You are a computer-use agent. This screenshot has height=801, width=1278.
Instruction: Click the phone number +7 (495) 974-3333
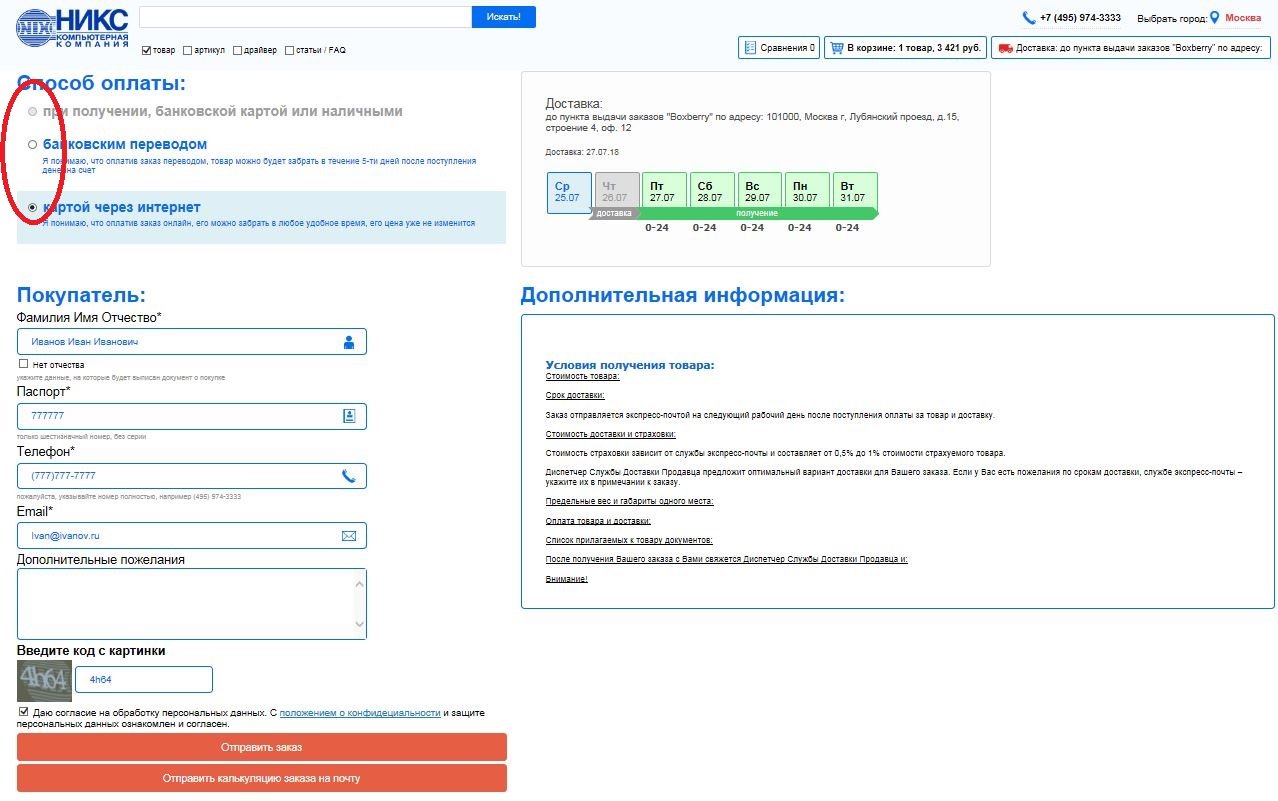[x=1080, y=18]
